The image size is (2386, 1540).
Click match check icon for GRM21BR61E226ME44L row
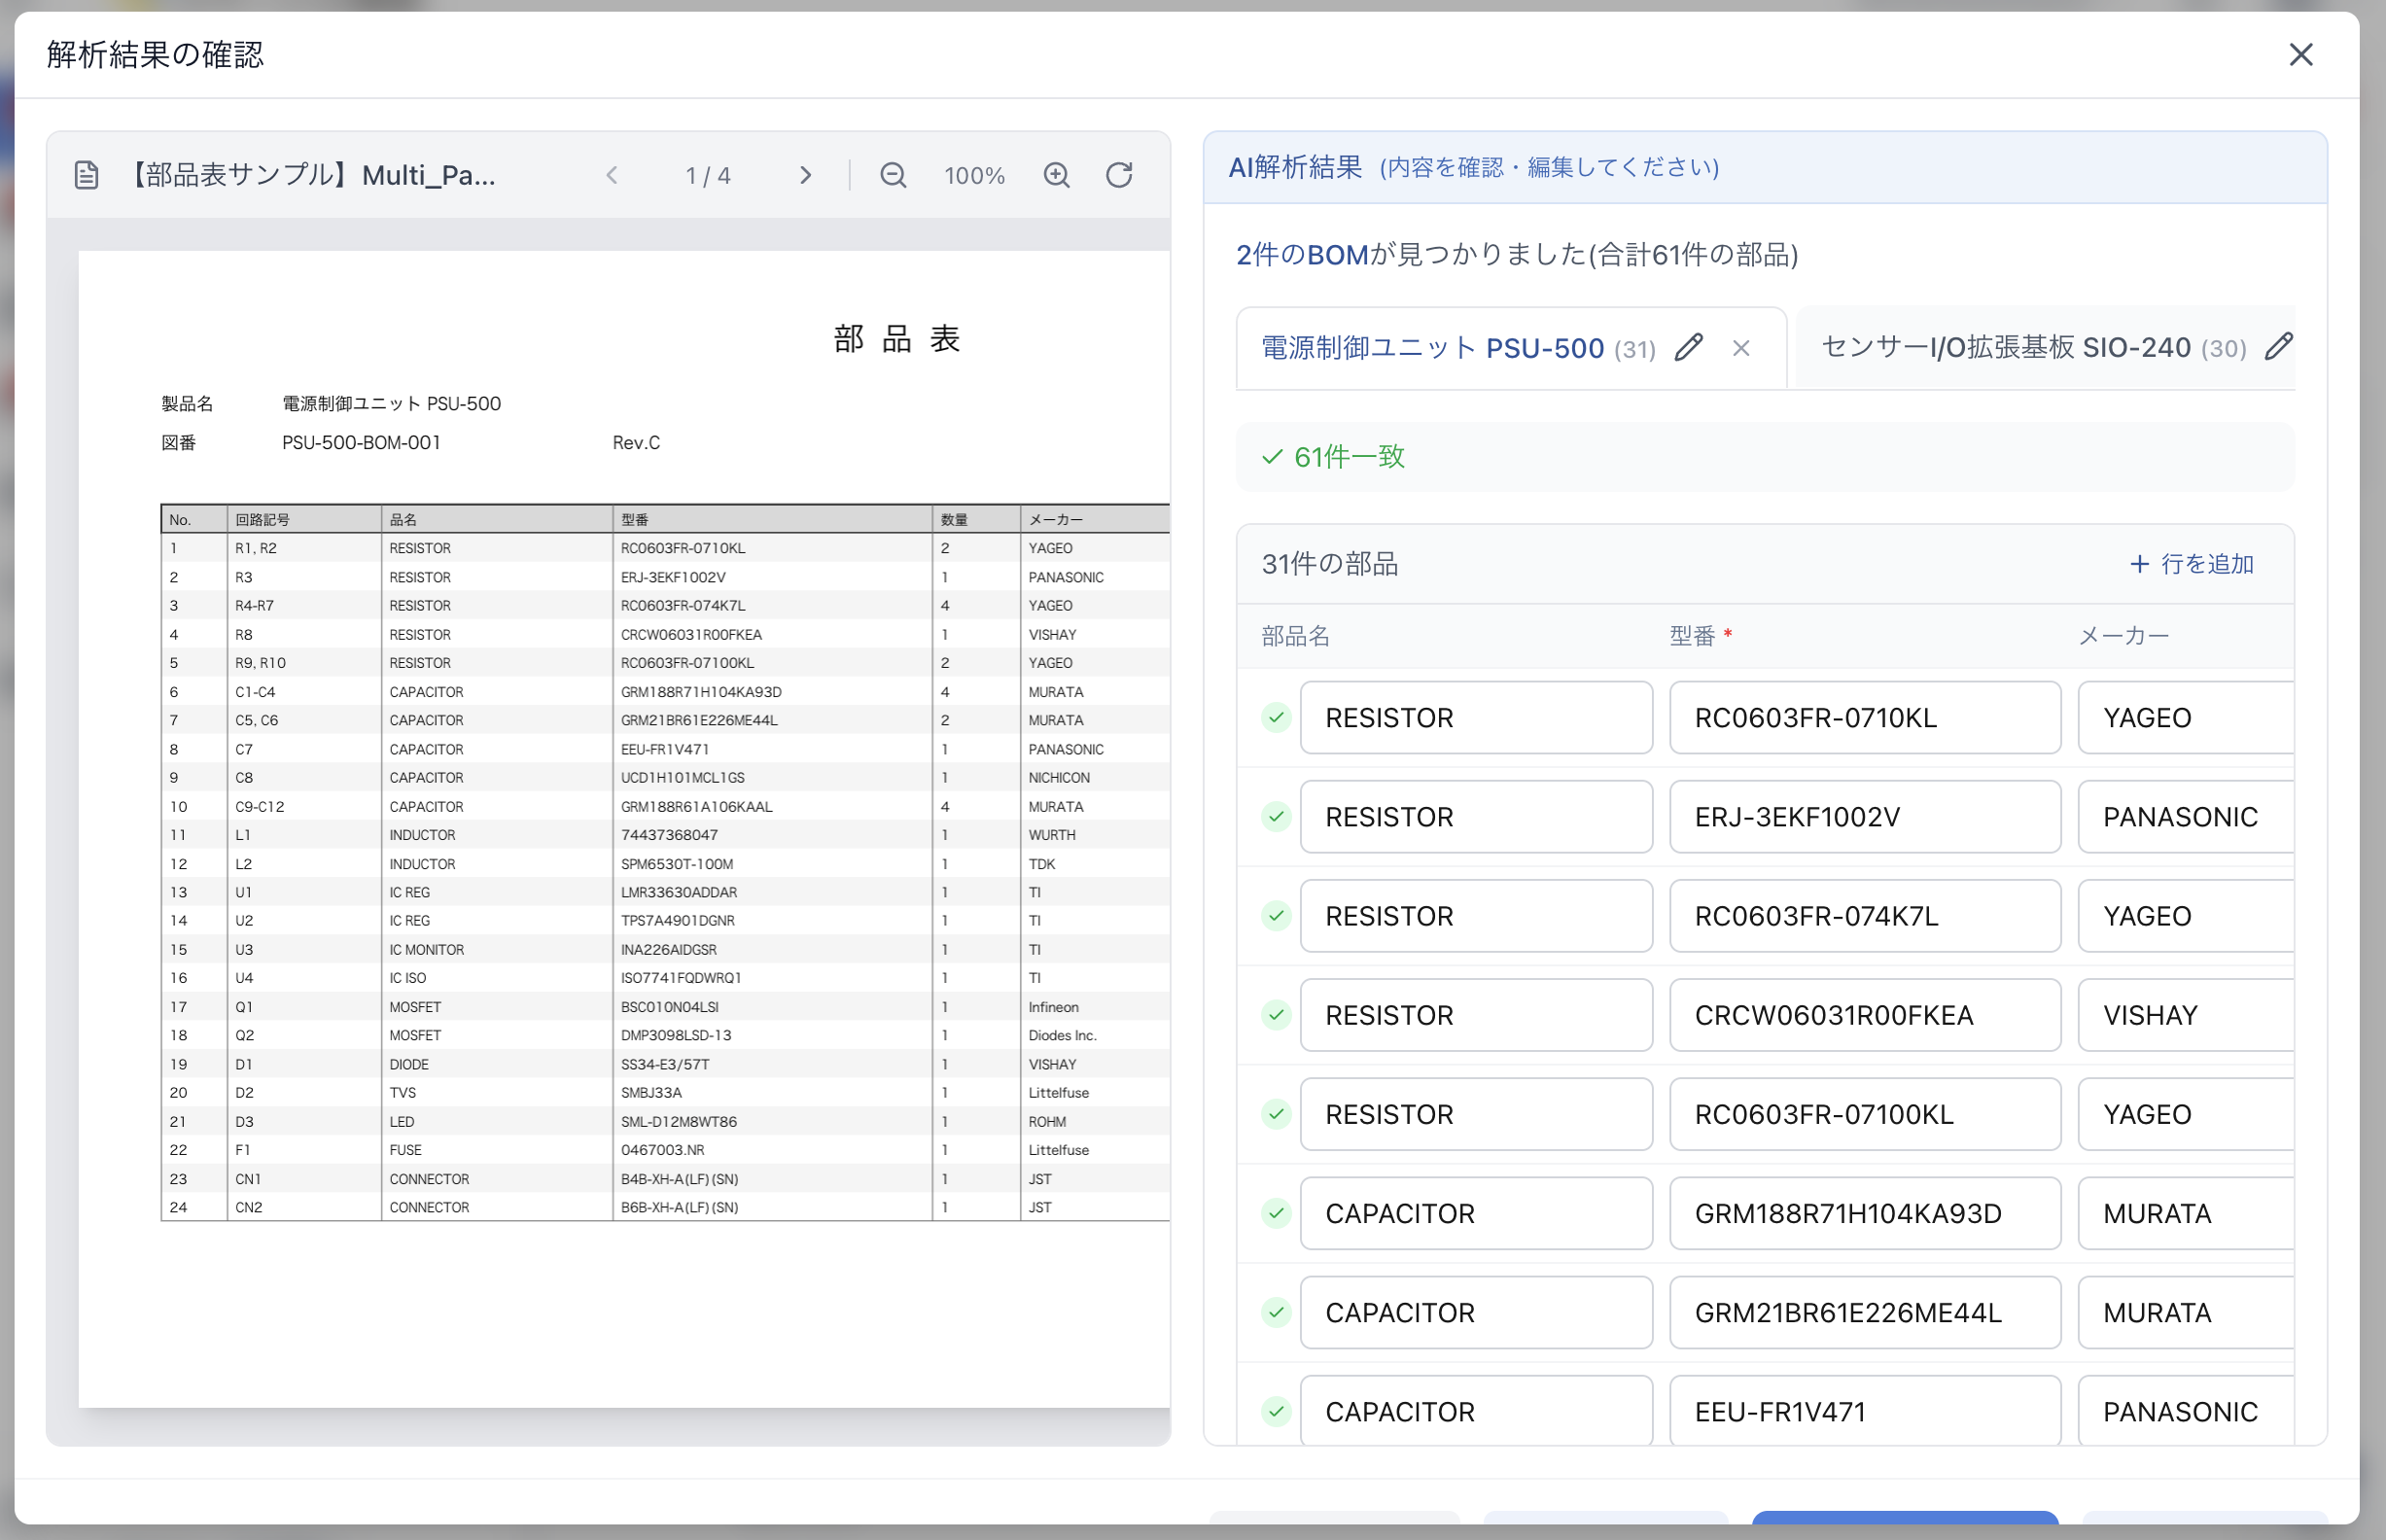pos(1276,1312)
